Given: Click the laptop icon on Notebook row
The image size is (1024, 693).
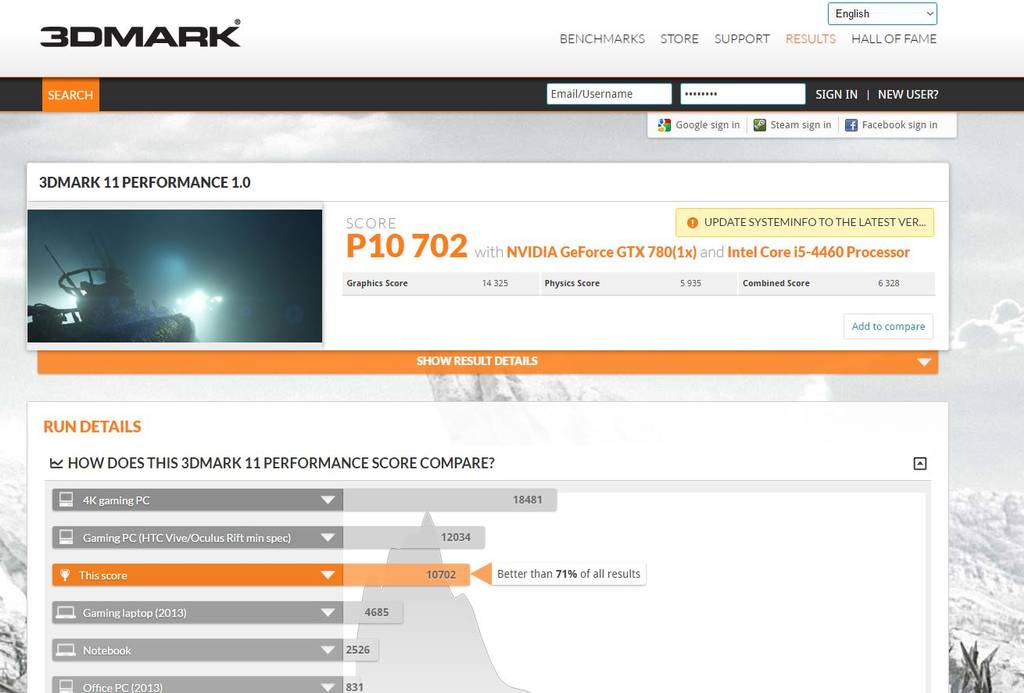Looking at the screenshot, I should coord(66,650).
